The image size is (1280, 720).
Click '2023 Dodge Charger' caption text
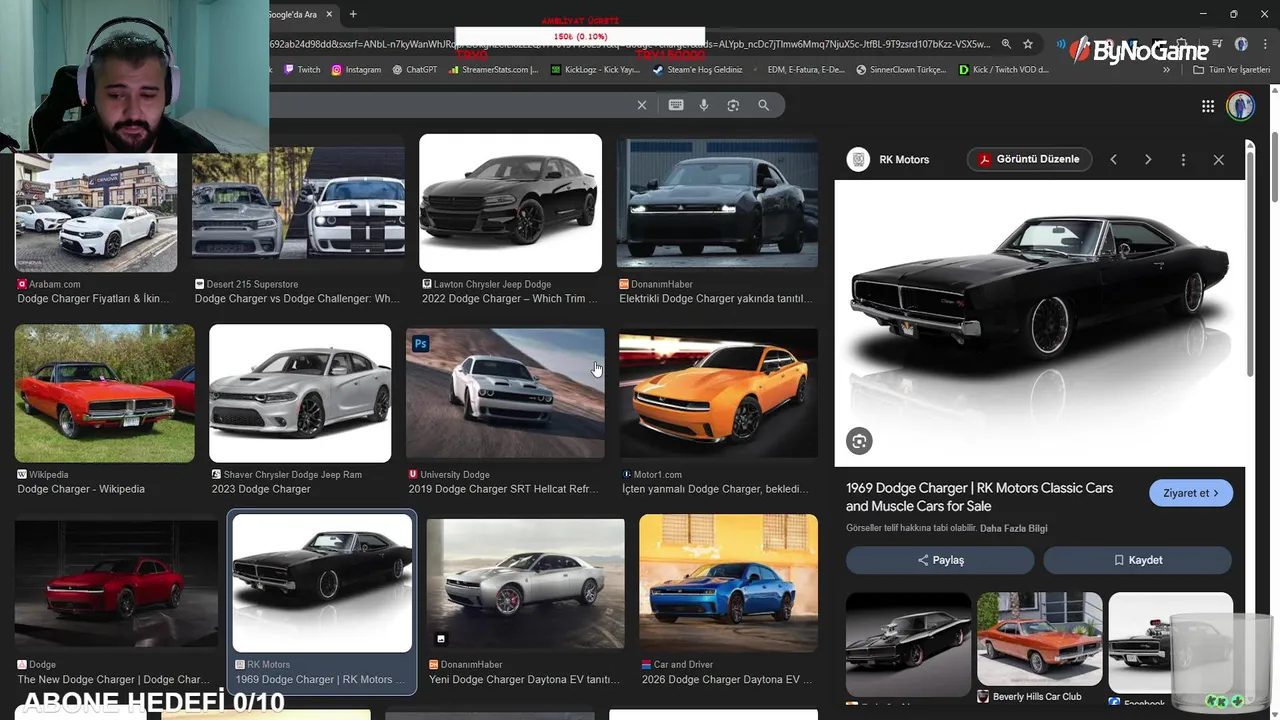(x=261, y=489)
